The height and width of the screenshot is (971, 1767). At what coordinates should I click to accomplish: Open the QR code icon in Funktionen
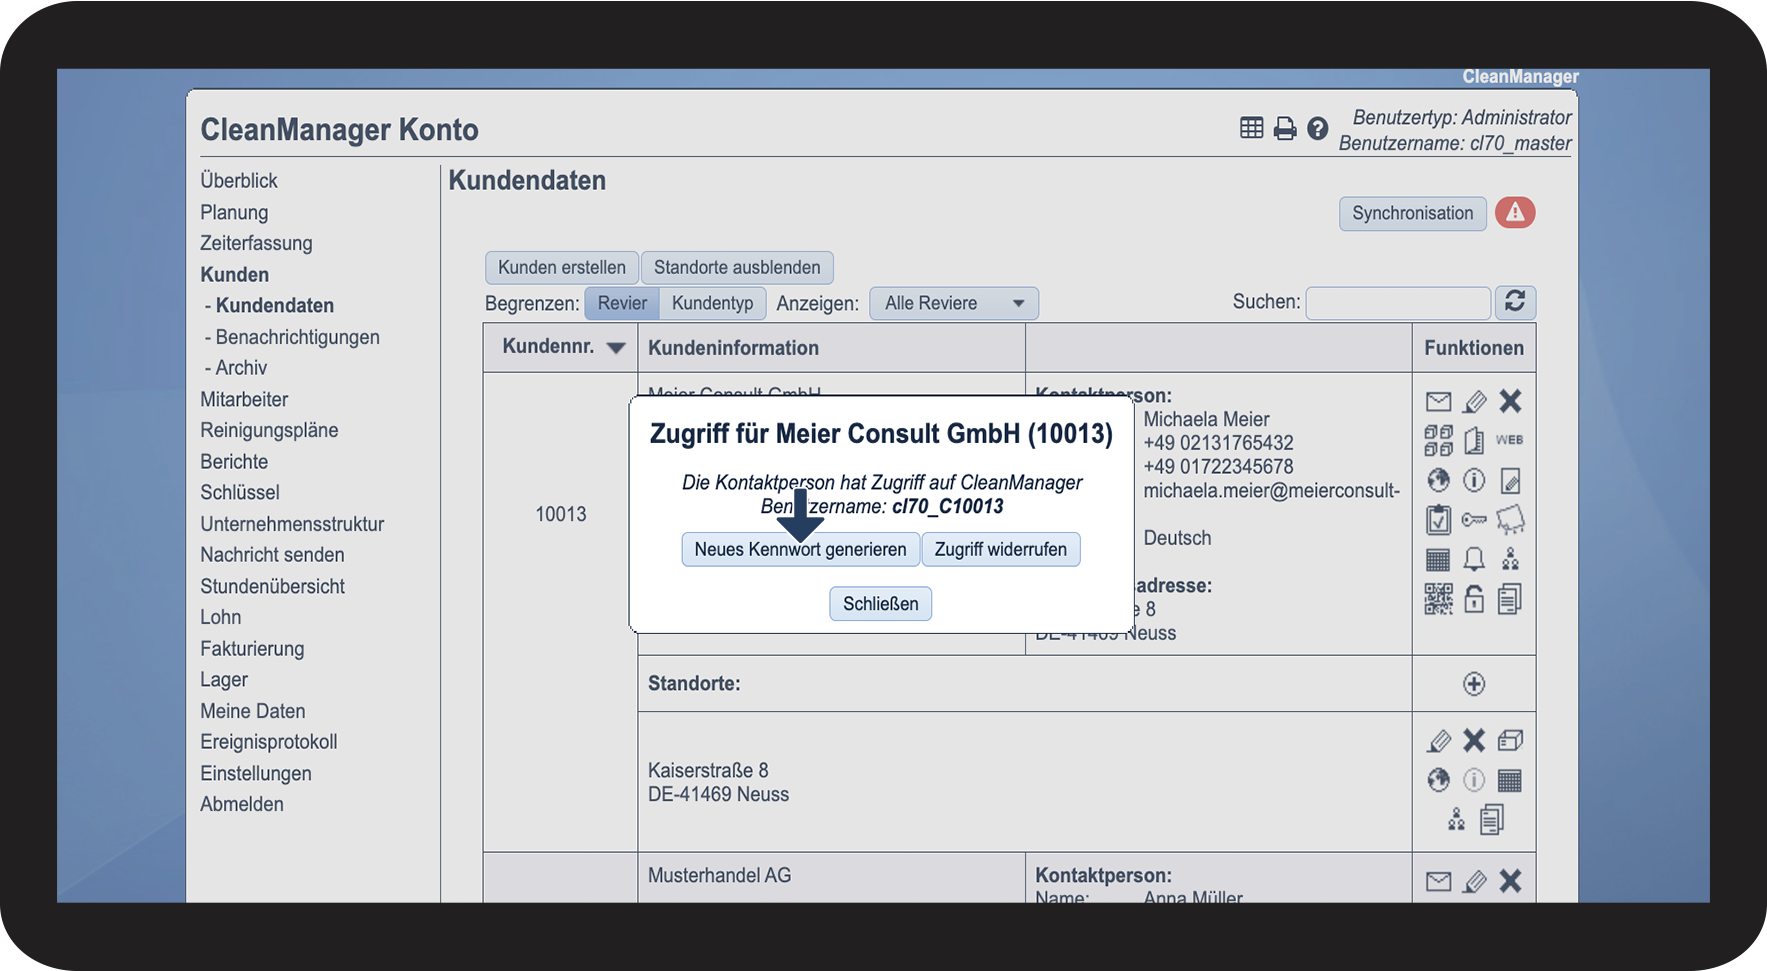tap(1438, 599)
